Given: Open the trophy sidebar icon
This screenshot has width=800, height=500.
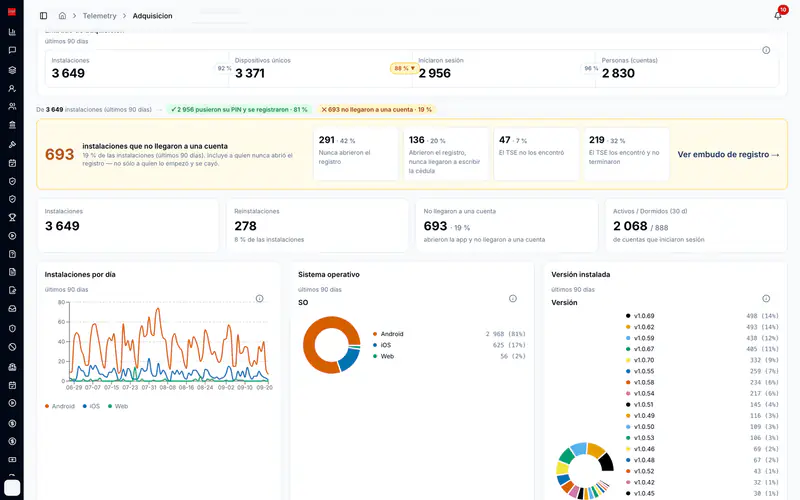Looking at the screenshot, I should [x=12, y=217].
